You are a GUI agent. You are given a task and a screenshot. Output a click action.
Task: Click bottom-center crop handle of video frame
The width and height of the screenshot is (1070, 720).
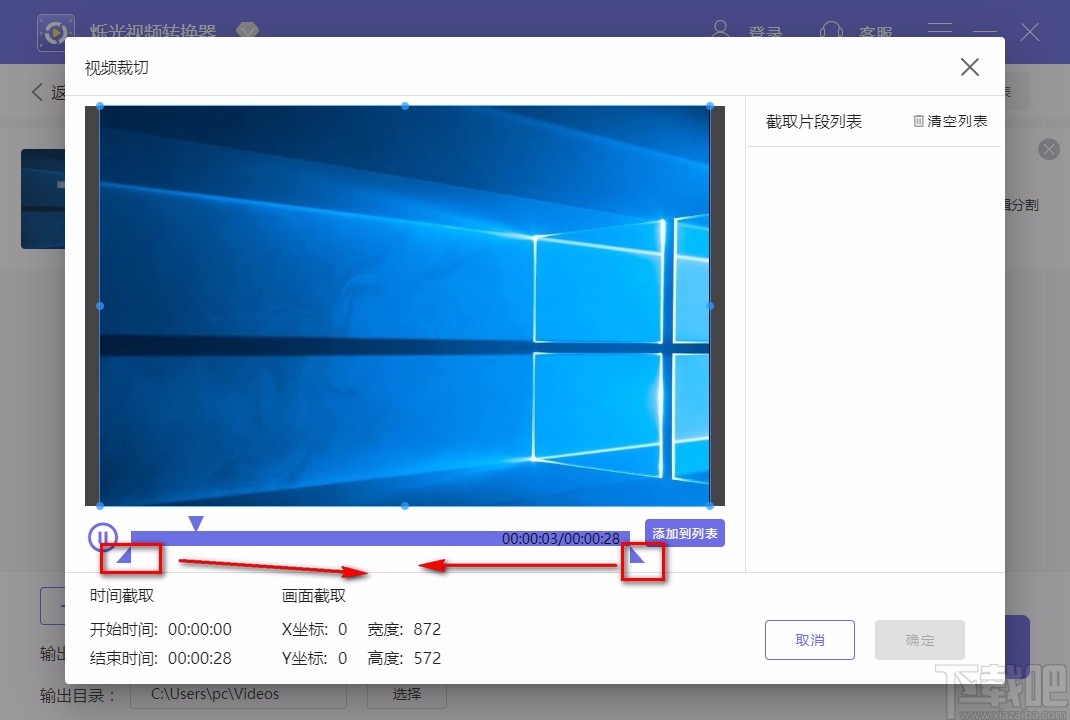(405, 506)
